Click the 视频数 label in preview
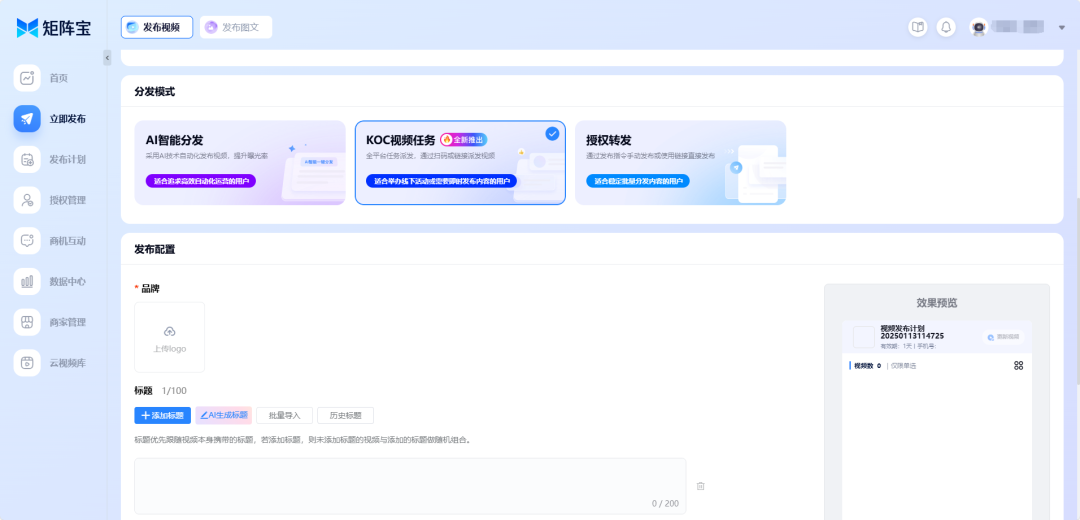Image resolution: width=1080 pixels, height=520 pixels. (x=863, y=366)
